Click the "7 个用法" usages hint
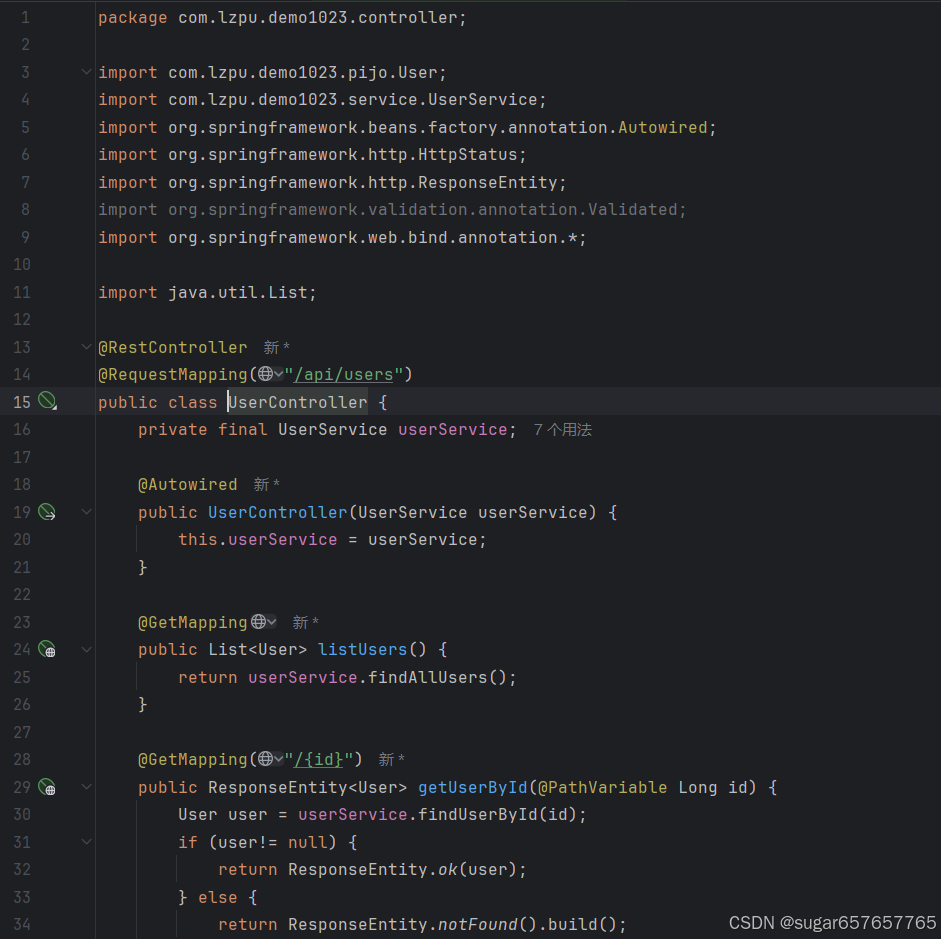941x939 pixels. point(562,430)
